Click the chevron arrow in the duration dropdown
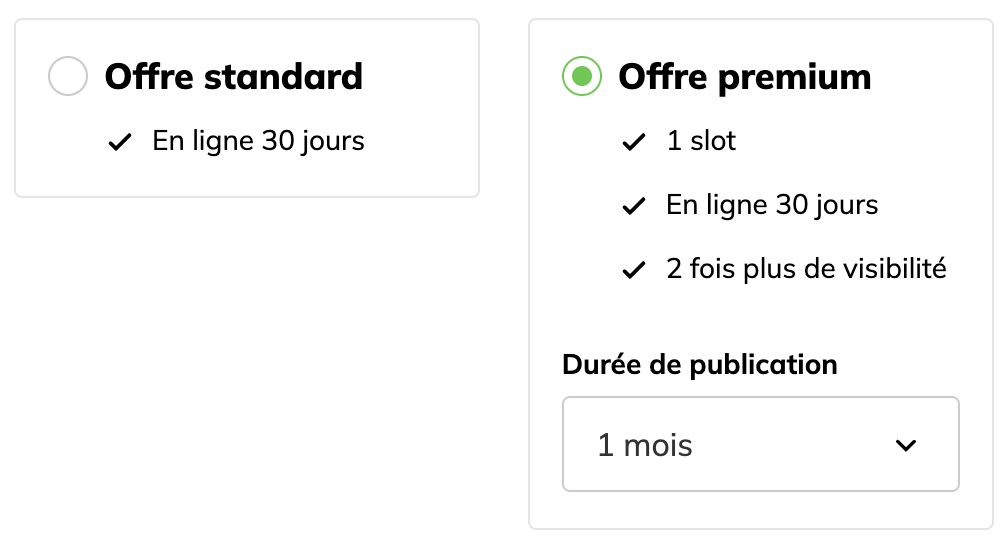This screenshot has height=544, width=1008. tap(906, 445)
